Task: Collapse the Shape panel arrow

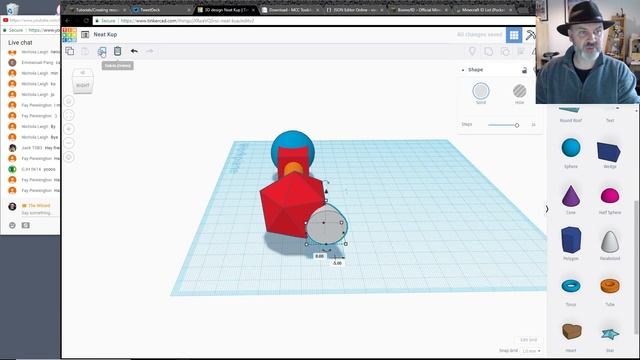Action: (463, 70)
